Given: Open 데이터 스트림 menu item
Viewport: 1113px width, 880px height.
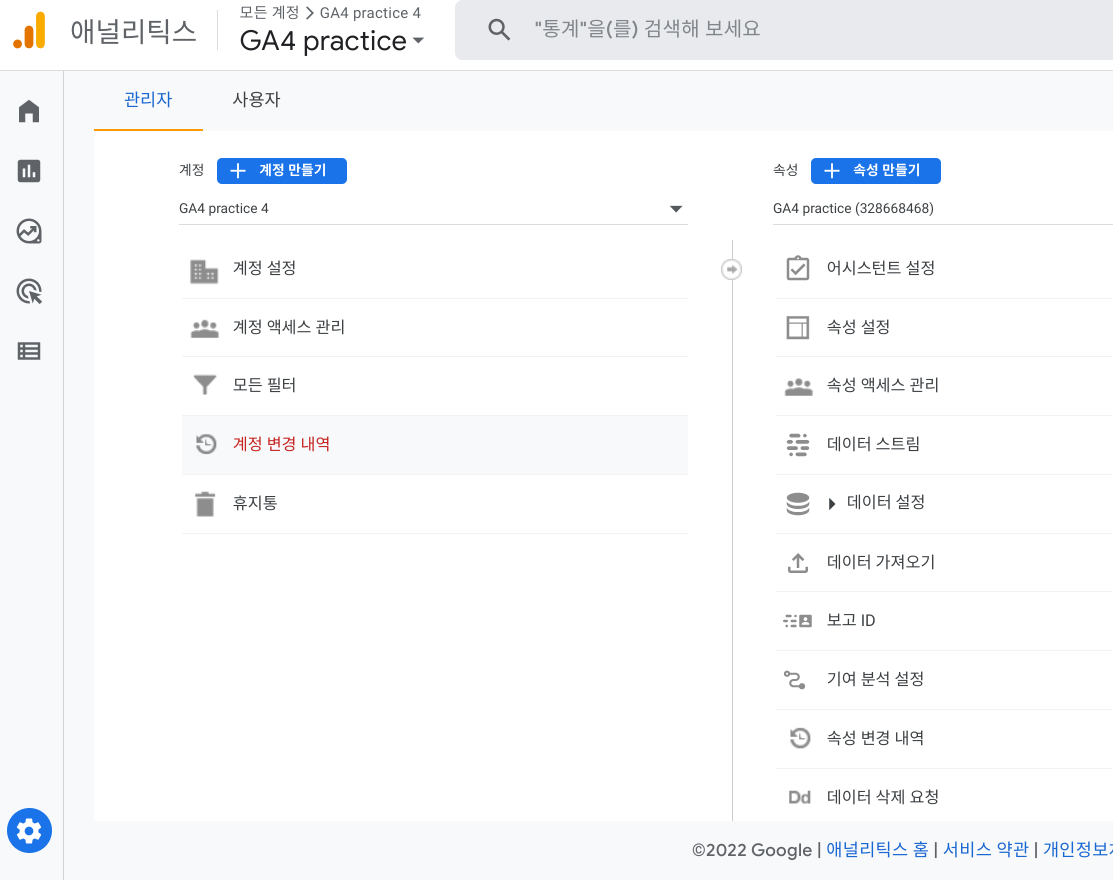Looking at the screenshot, I should pos(944,445).
